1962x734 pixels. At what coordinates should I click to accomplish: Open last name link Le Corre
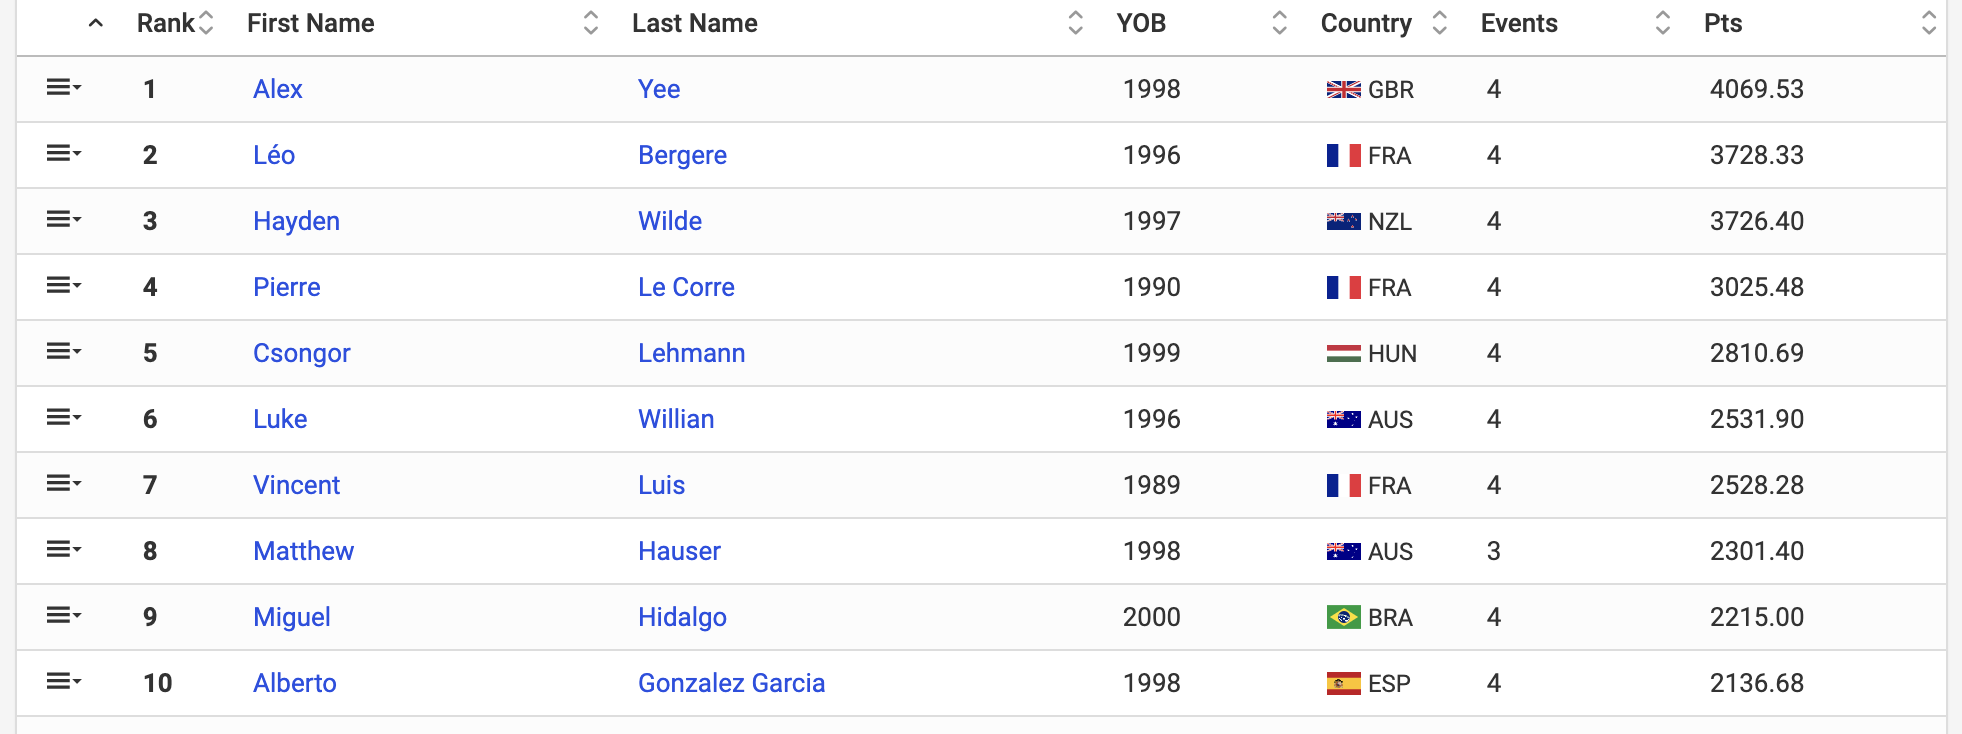pos(686,287)
